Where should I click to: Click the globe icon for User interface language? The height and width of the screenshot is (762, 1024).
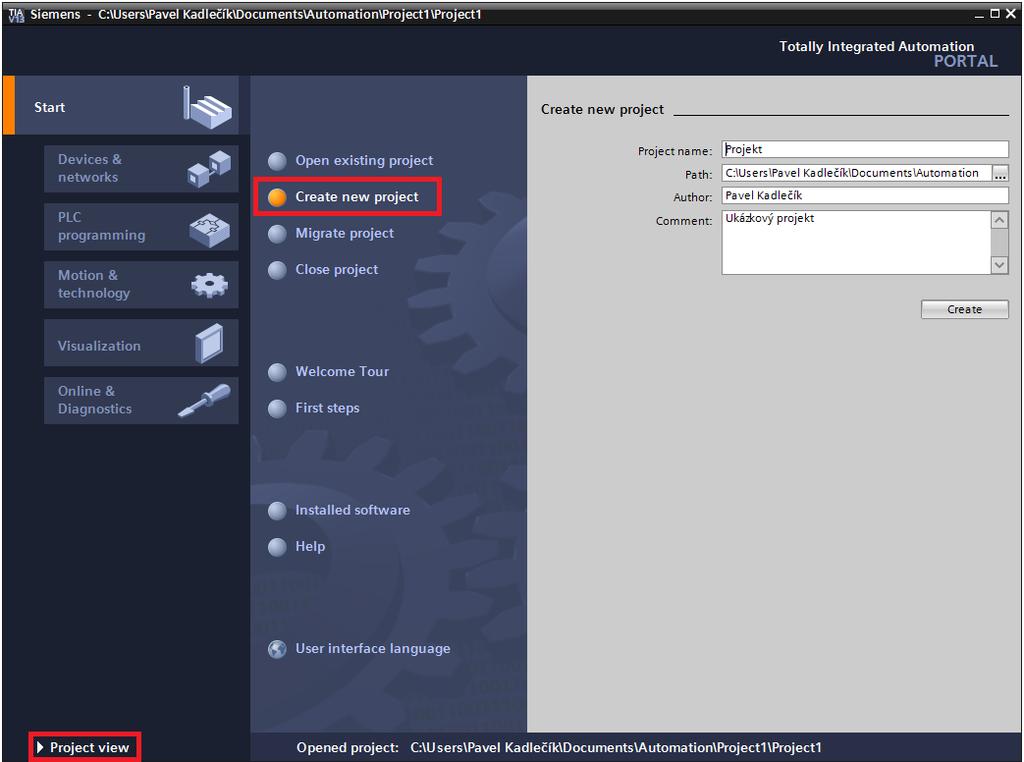278,649
